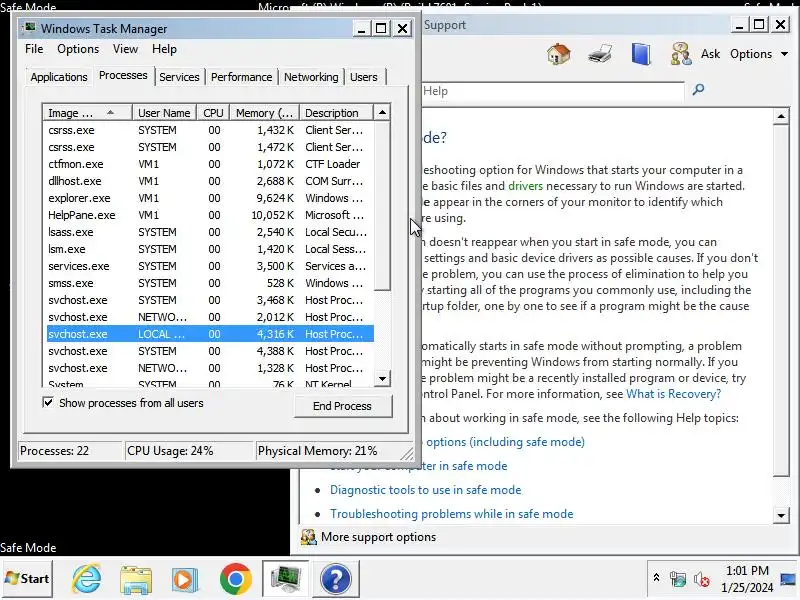
Task: Select explorer.exe process row
Action: click(x=210, y=198)
